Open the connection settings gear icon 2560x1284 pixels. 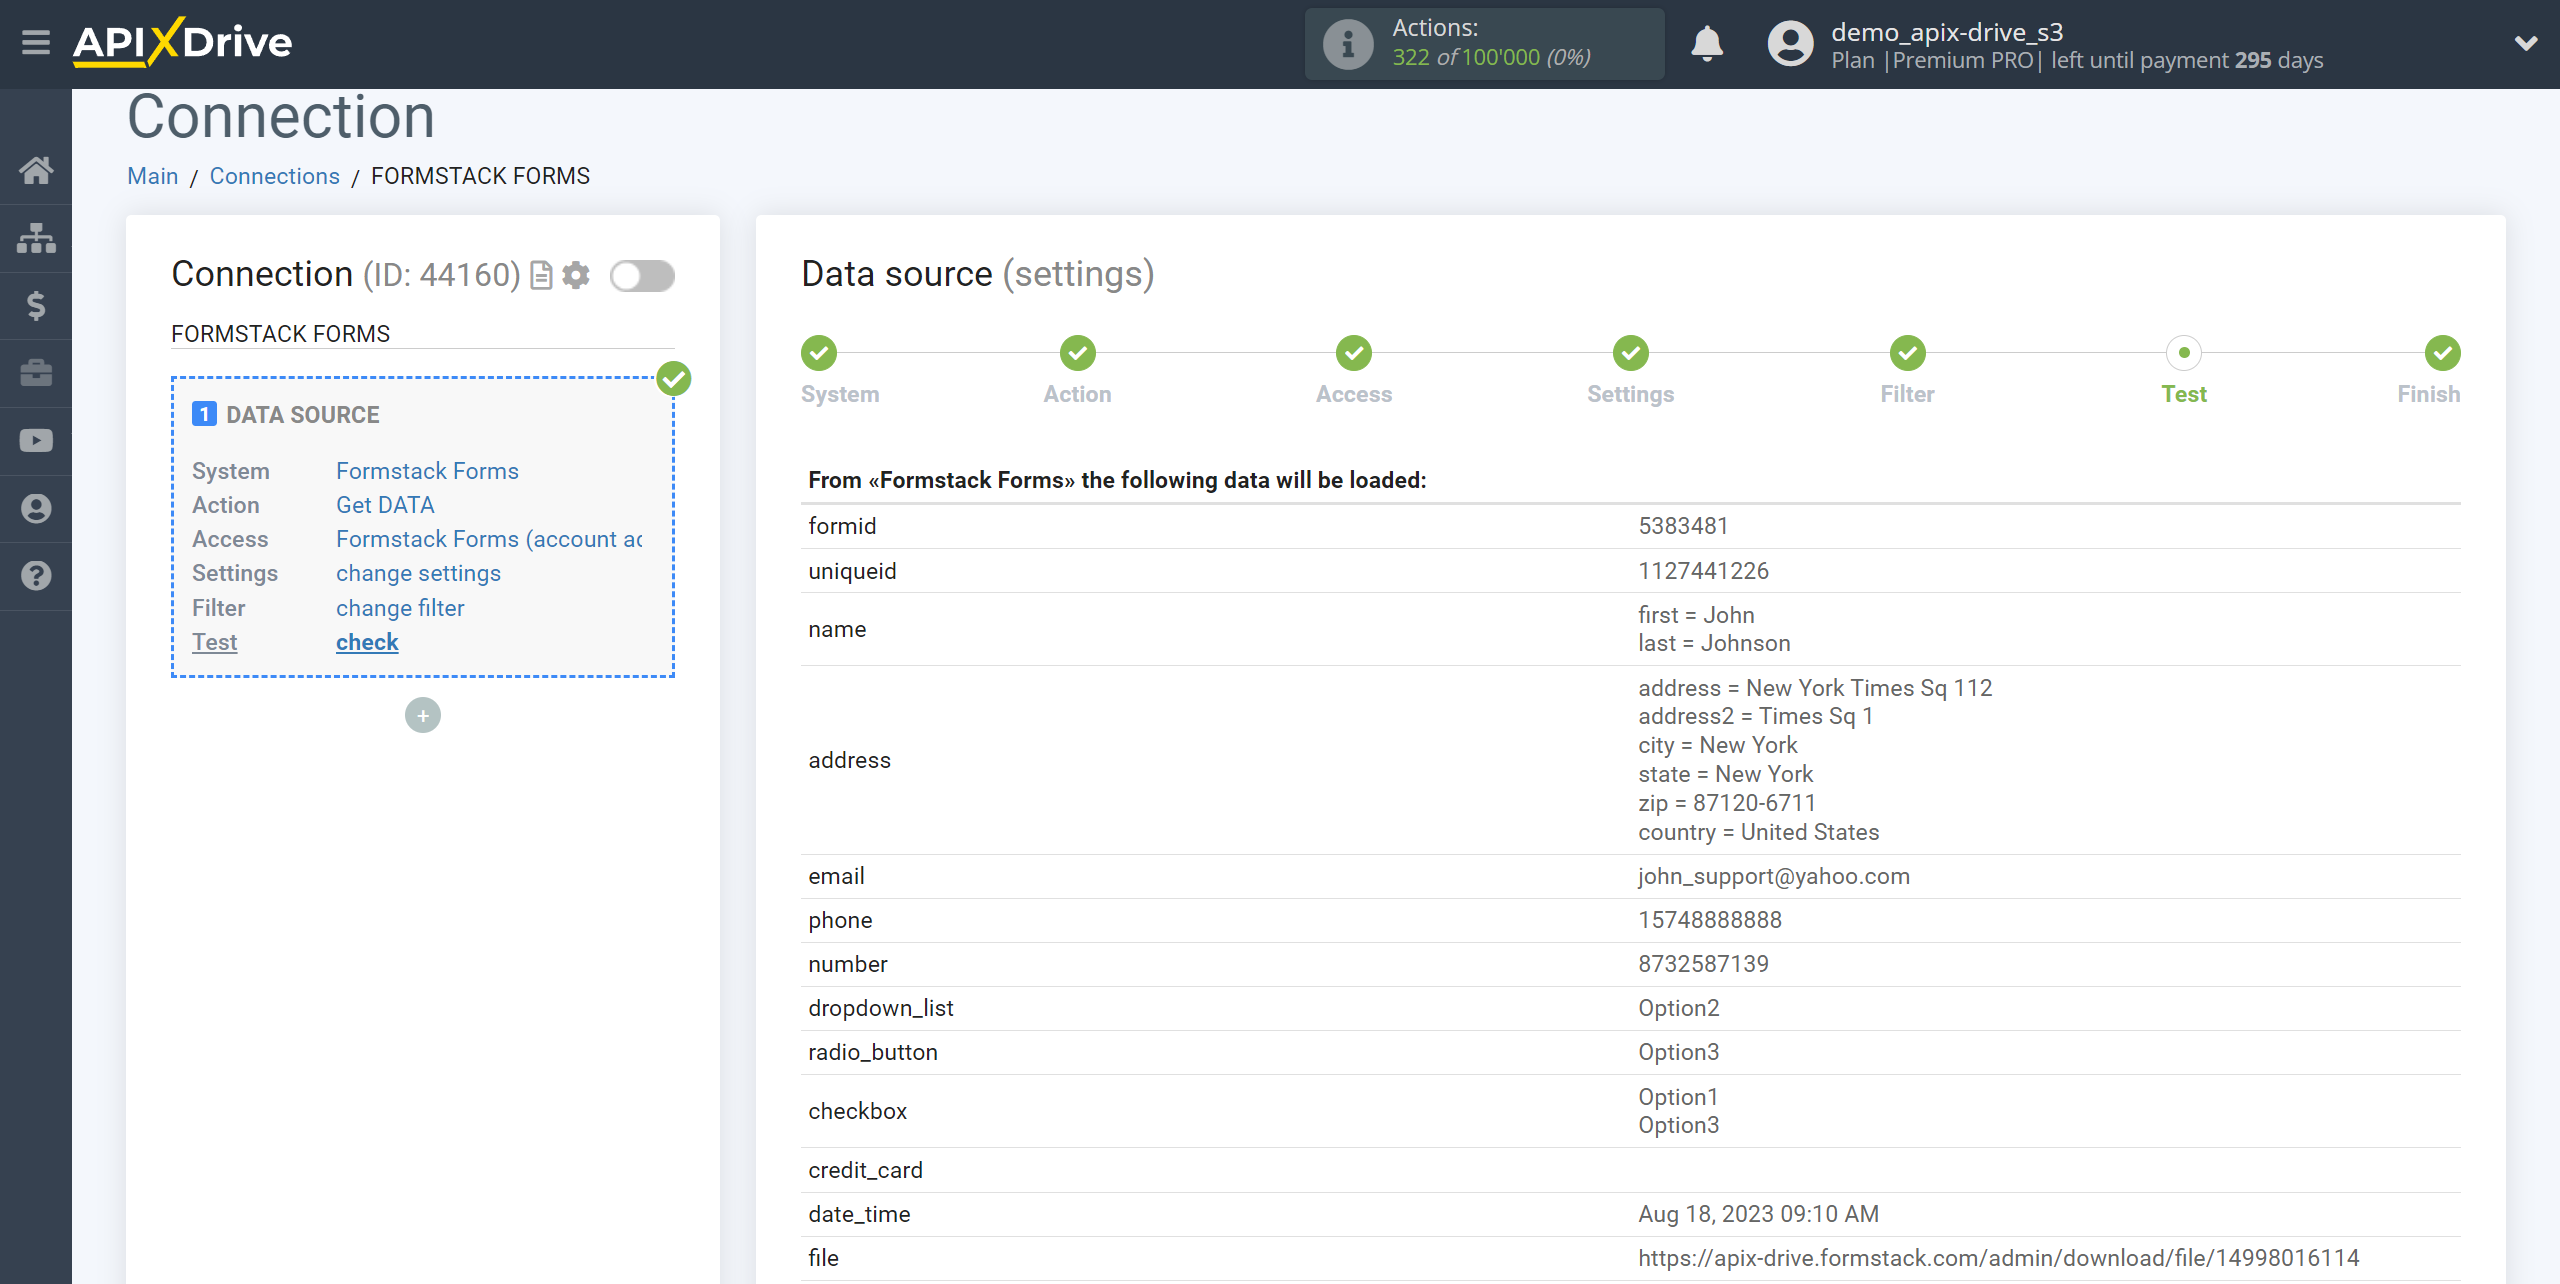click(576, 275)
